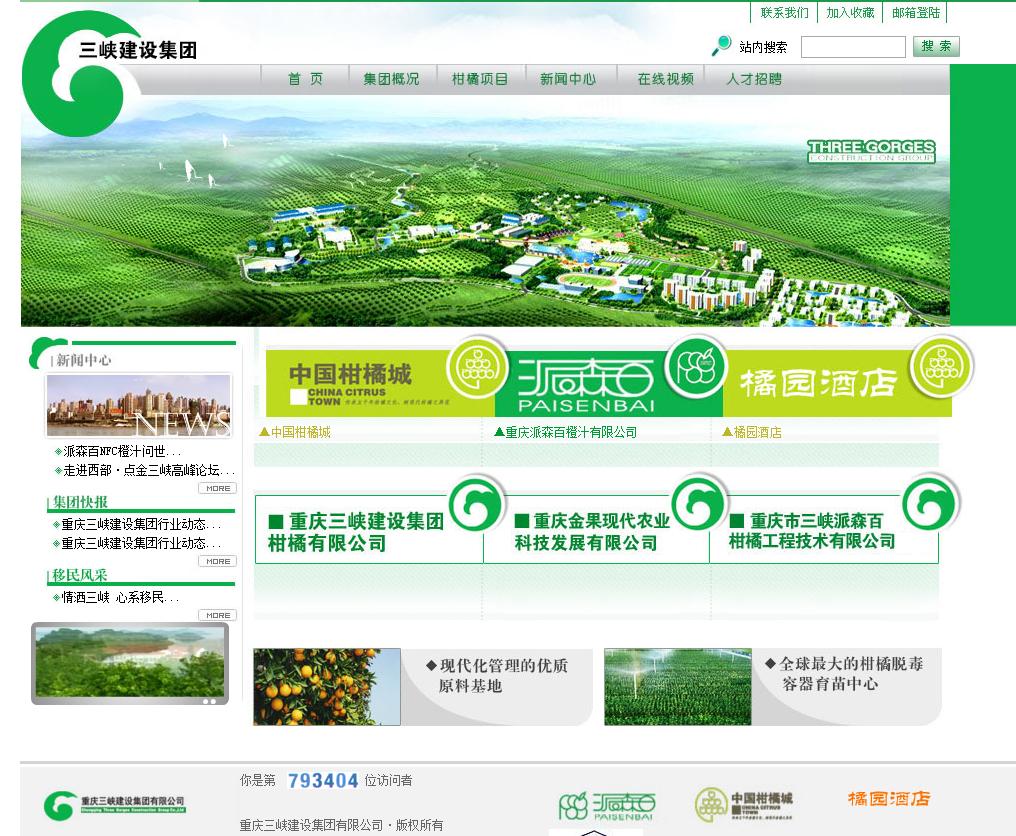This screenshot has width=1016, height=836.
Task: Click the footer 派森百 PAISENBAI logo
Action: coord(607,806)
